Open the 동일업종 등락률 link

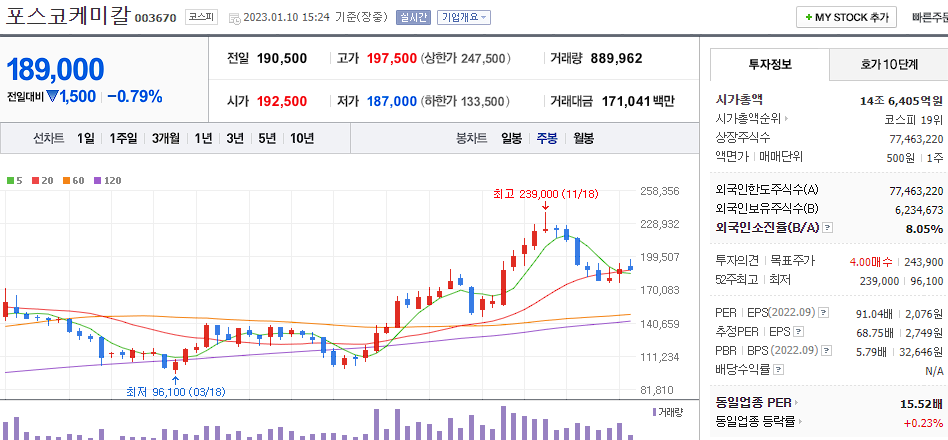coord(755,421)
